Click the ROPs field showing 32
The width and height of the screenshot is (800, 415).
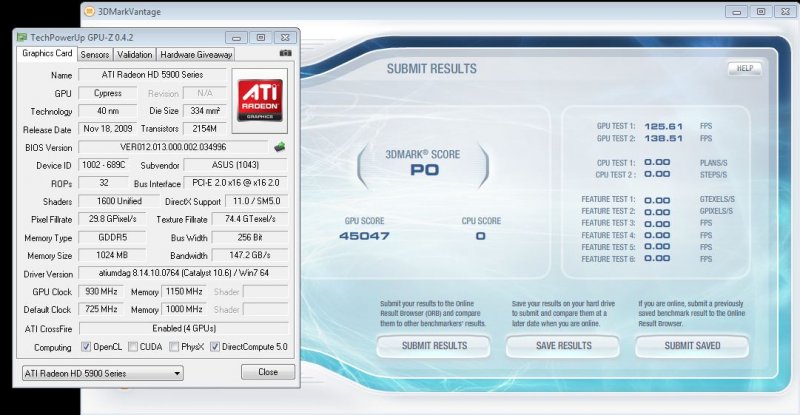click(104, 183)
